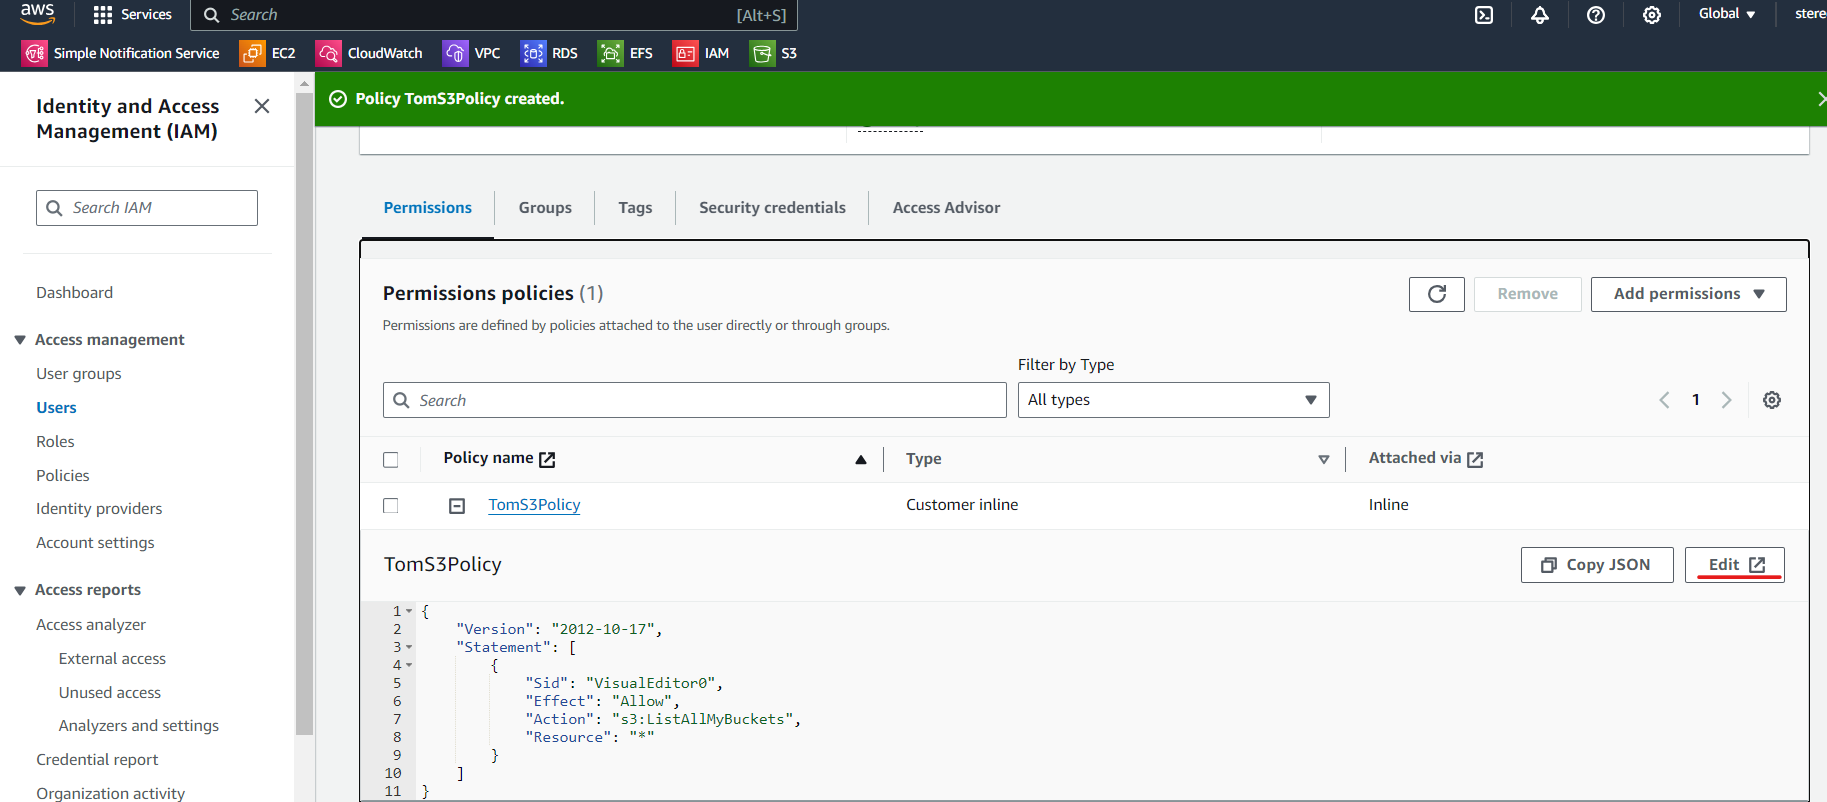Open Policies in sidebar

coord(63,476)
